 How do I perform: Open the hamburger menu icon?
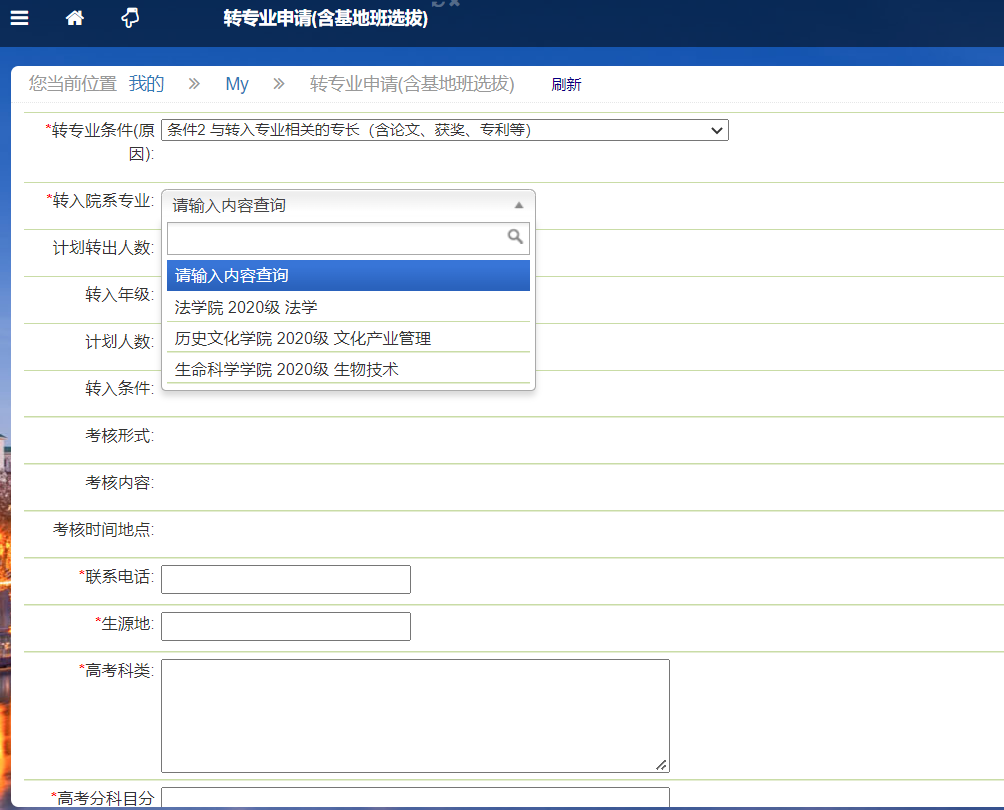click(19, 19)
